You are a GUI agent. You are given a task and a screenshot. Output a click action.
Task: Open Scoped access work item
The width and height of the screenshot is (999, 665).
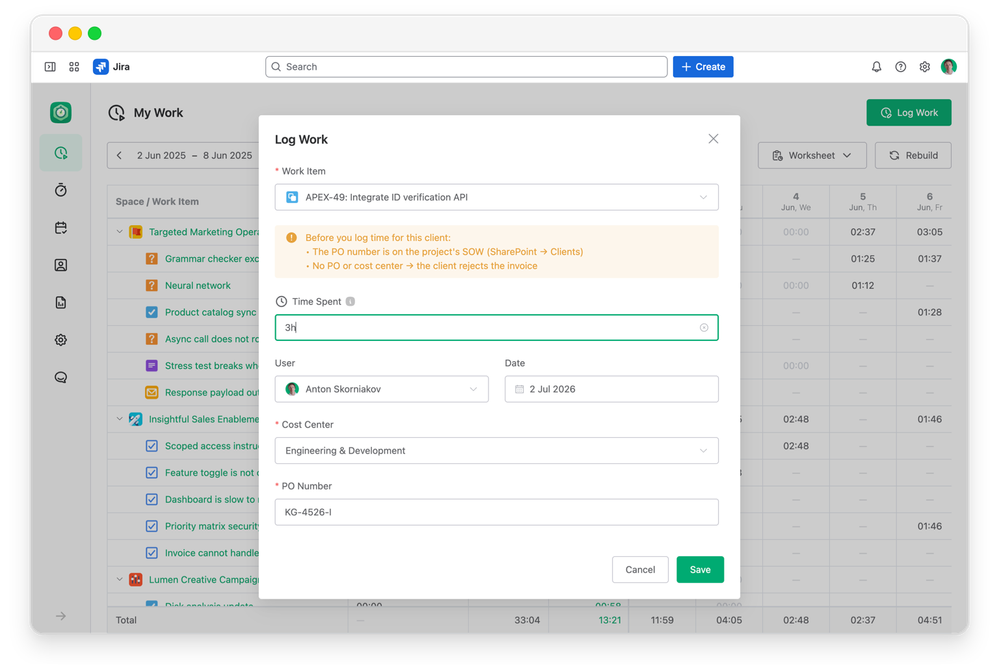212,446
